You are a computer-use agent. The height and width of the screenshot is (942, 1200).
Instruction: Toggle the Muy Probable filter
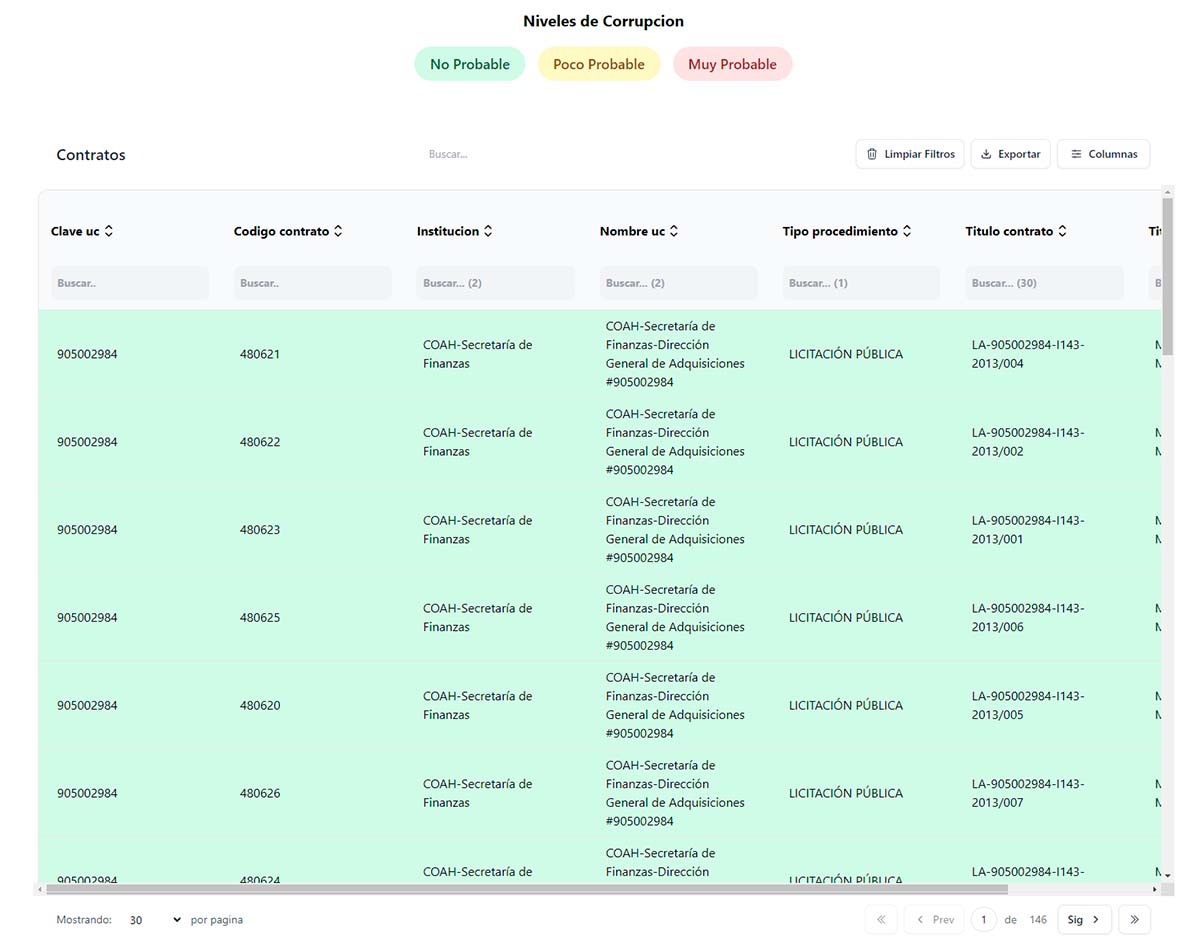(x=732, y=64)
